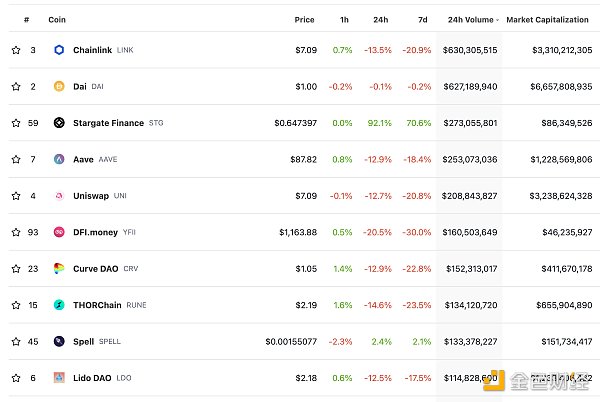The height and width of the screenshot is (402, 600).
Task: Toggle the favorite star for Aave
Action: pyautogui.click(x=15, y=159)
